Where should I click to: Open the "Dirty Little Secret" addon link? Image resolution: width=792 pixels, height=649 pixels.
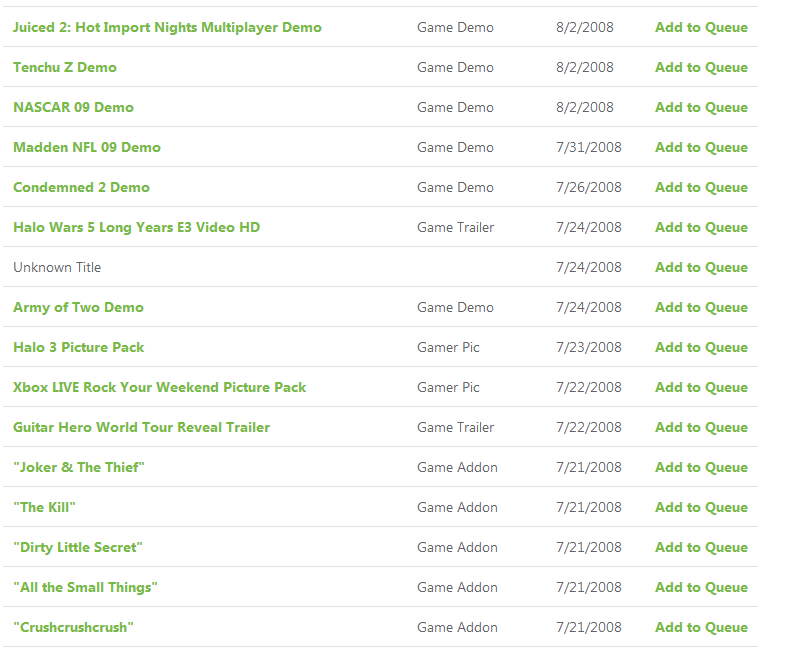[78, 547]
